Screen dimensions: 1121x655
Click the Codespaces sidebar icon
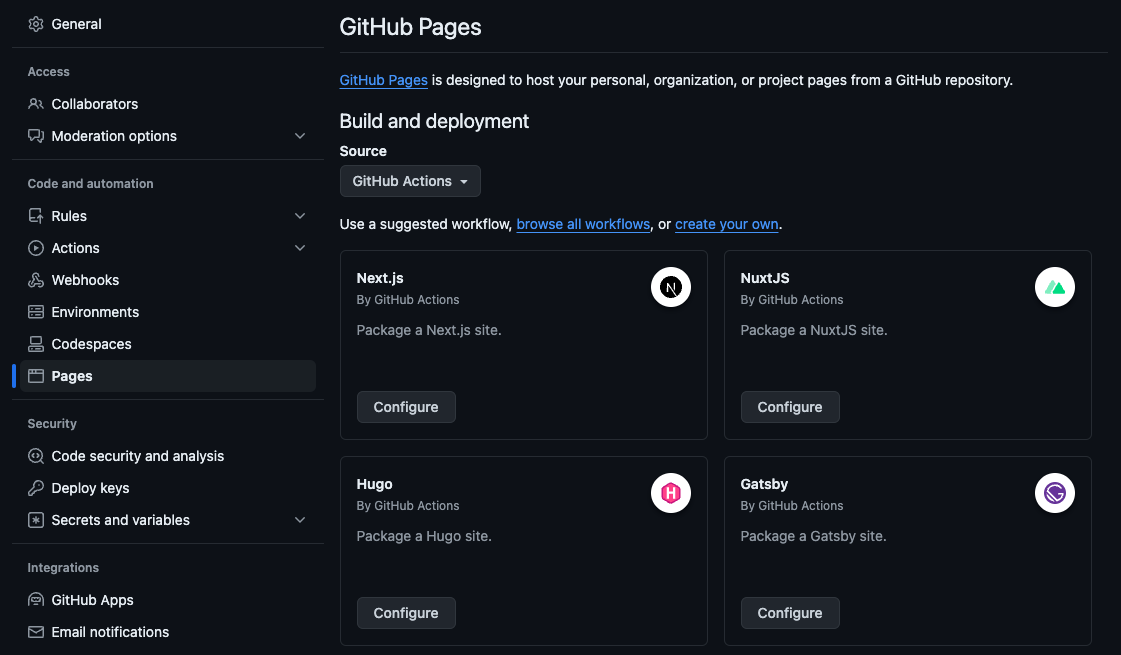pos(36,344)
